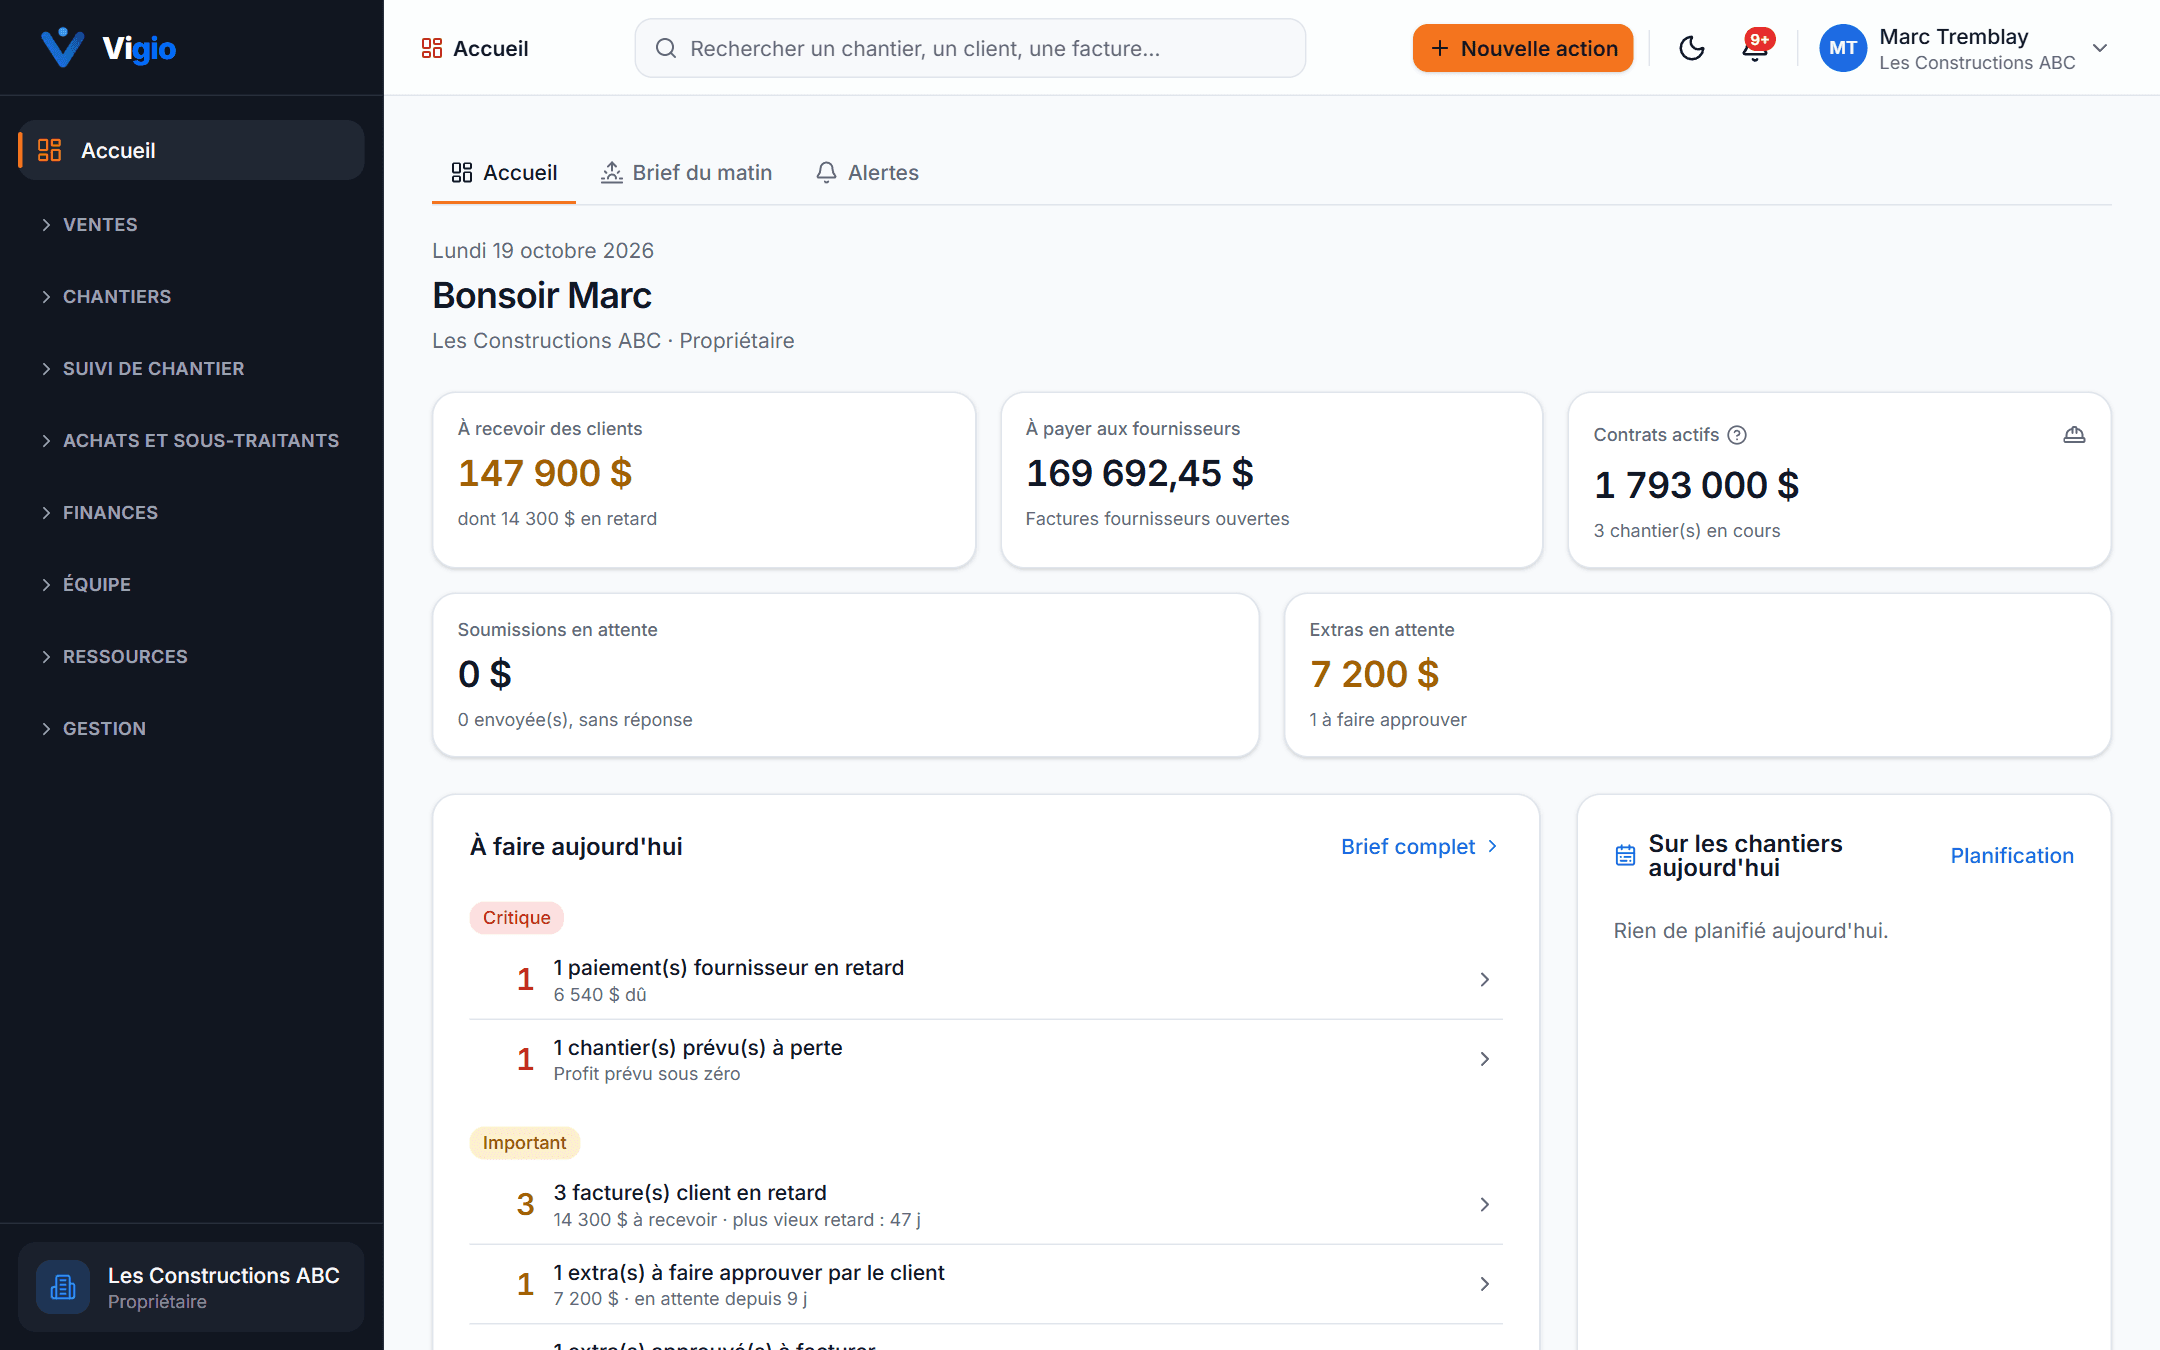Click the Vigio logo in the sidebar
Image resolution: width=2160 pixels, height=1350 pixels.
tap(108, 47)
